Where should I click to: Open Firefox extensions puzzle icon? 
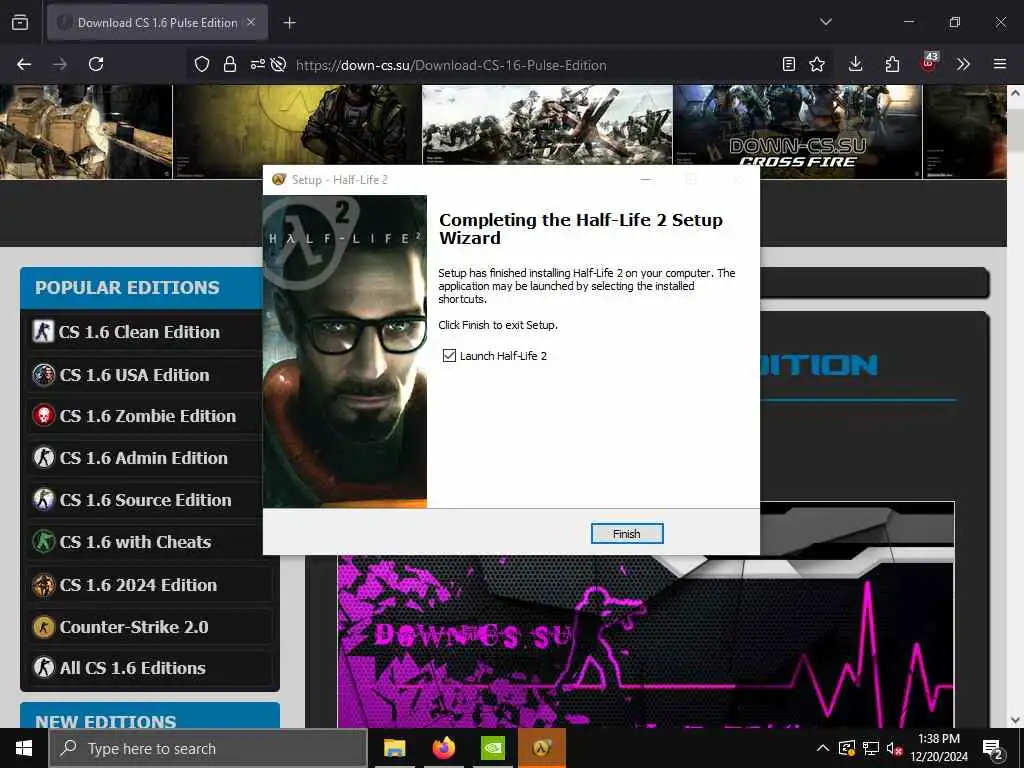(892, 64)
